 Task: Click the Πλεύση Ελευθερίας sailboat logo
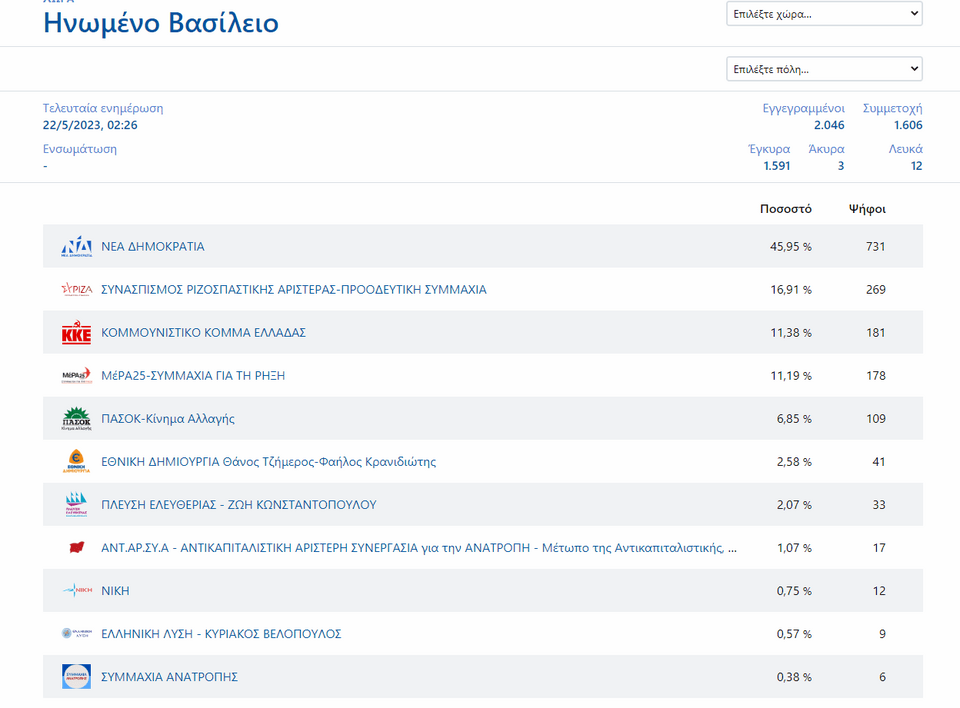click(77, 505)
